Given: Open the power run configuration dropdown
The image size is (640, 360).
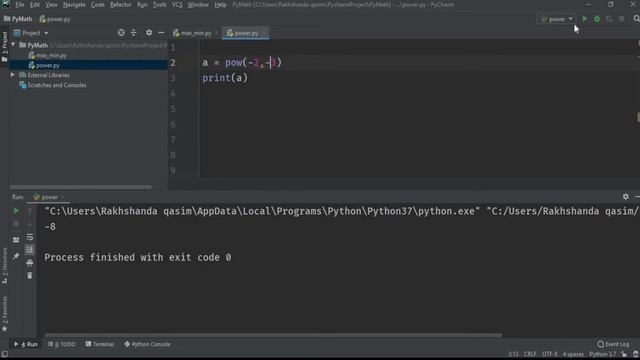Looking at the screenshot, I should coord(556,19).
